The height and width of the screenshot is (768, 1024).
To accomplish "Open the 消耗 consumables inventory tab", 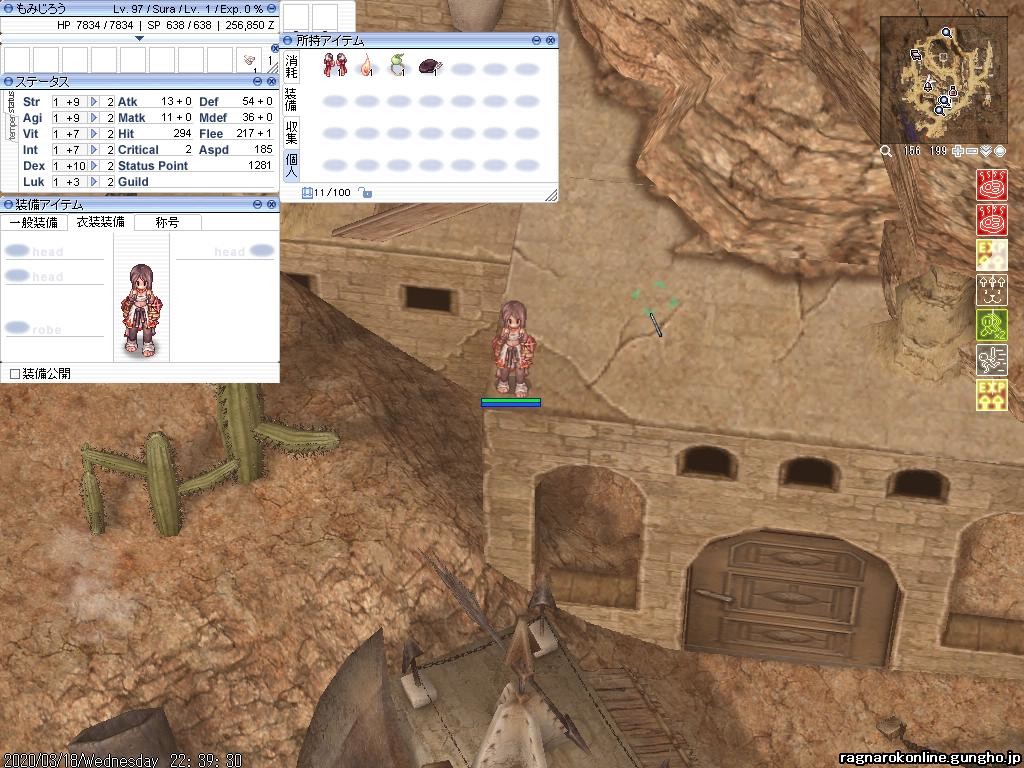I will [291, 66].
